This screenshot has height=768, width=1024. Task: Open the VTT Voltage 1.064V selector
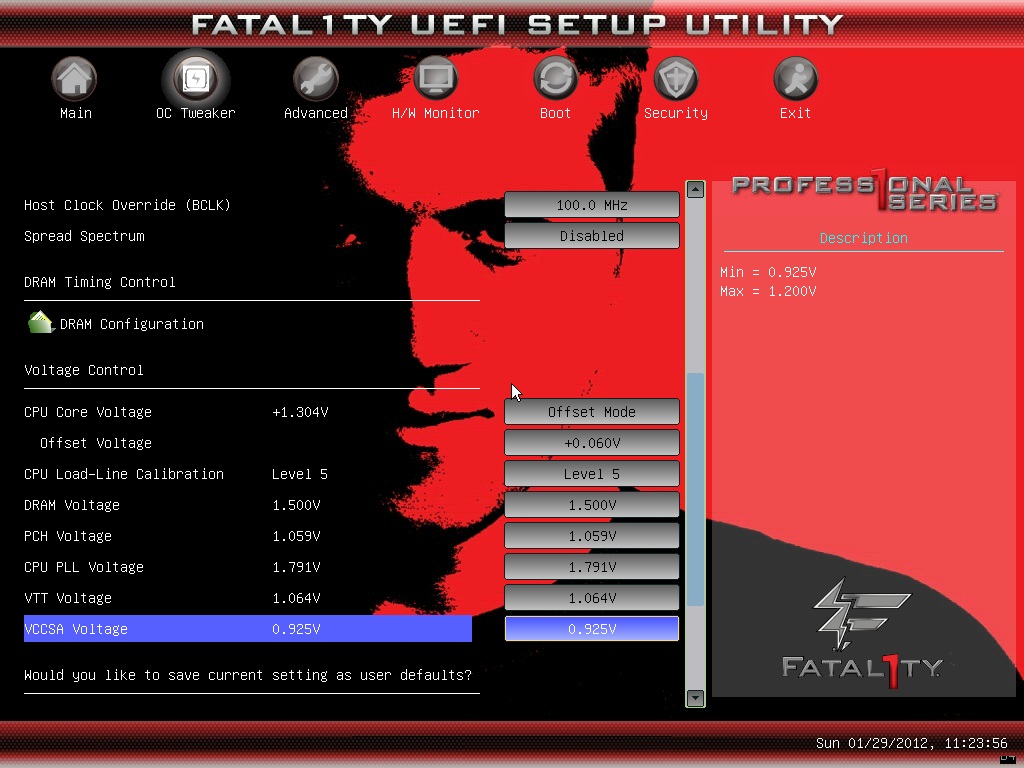coord(592,598)
